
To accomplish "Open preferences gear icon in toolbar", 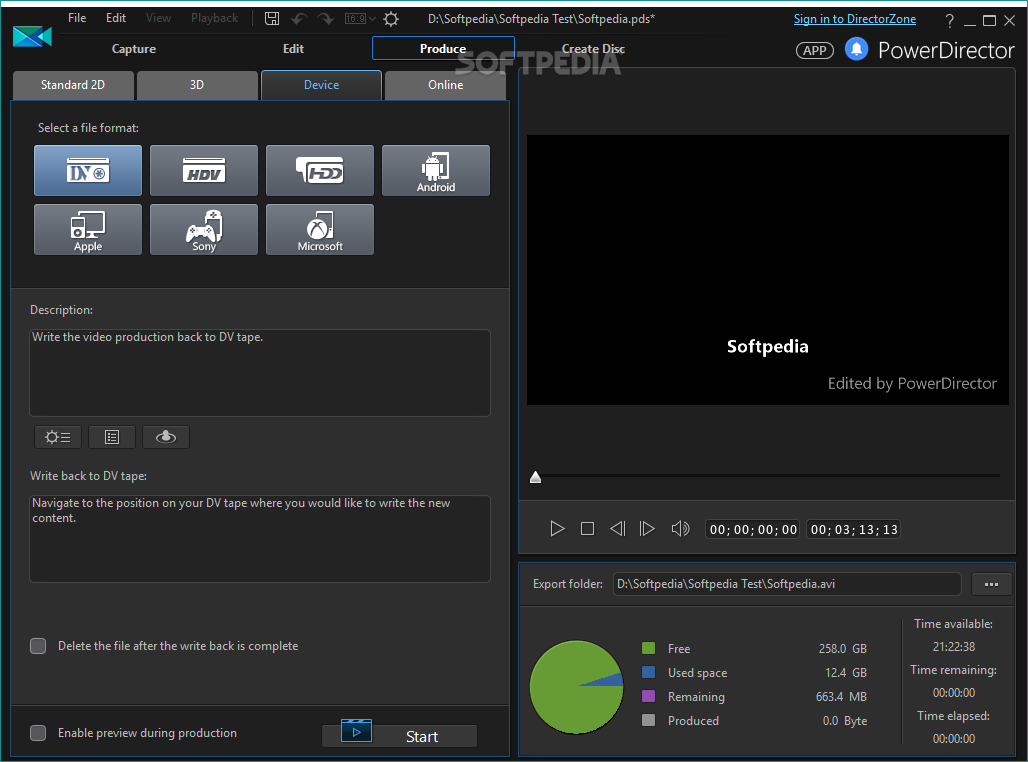I will (x=391, y=18).
